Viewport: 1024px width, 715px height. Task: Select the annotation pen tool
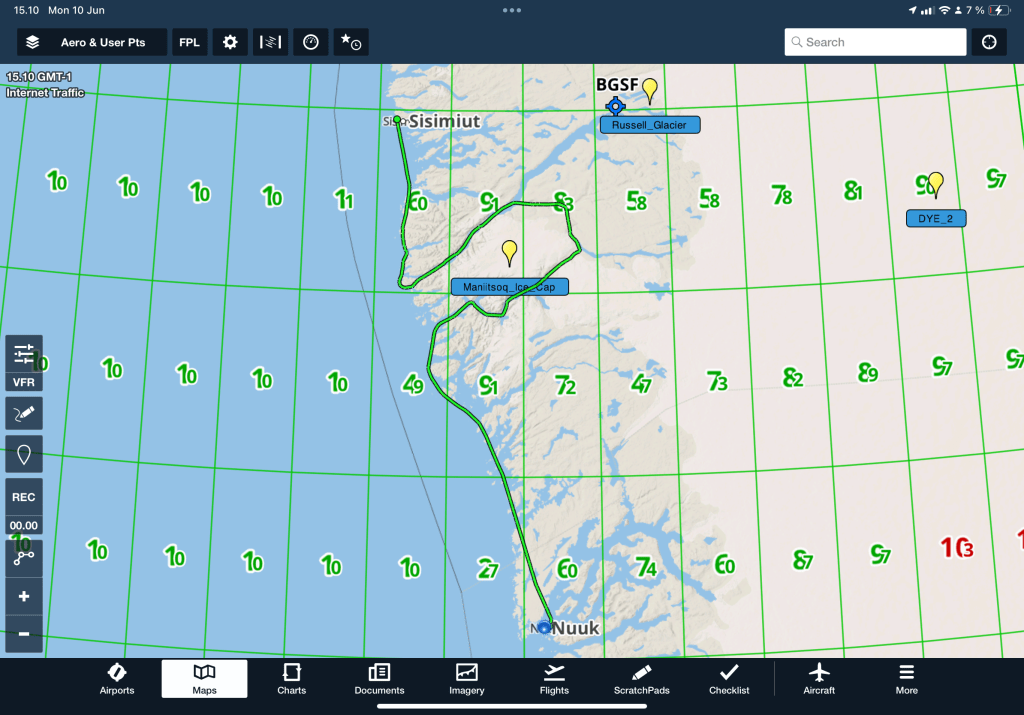(24, 412)
